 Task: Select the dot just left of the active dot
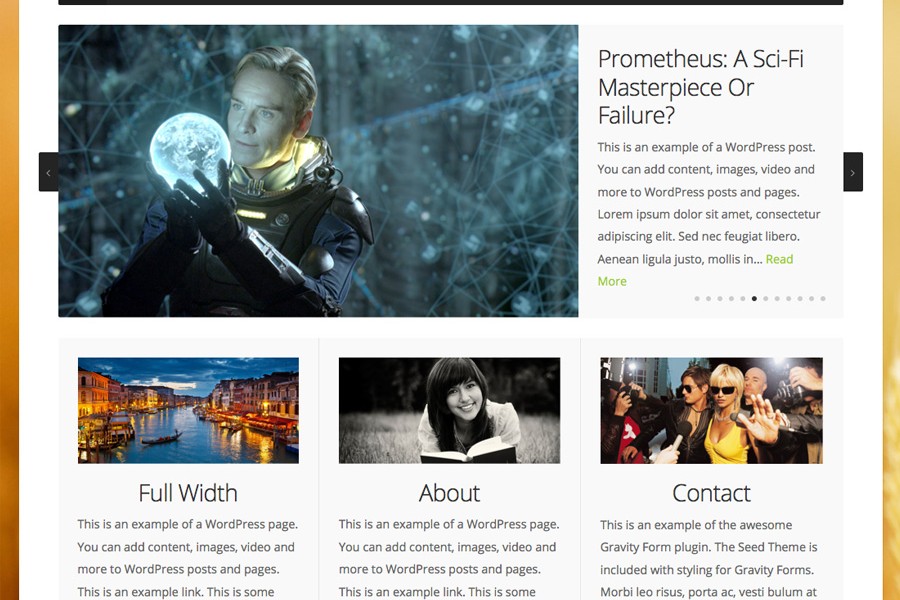coord(743,299)
